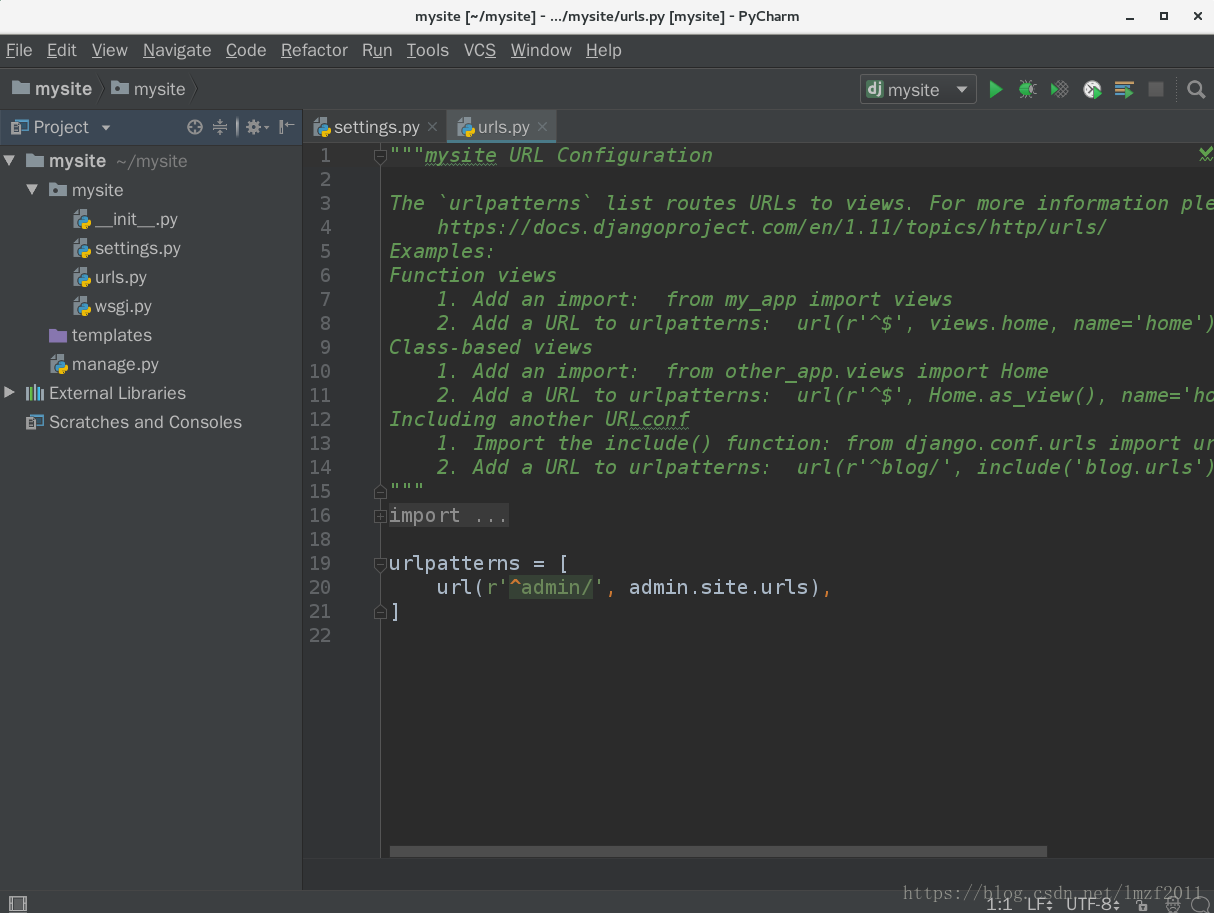Image resolution: width=1214 pixels, height=913 pixels.
Task: Collapse the inner mysite package folder
Action: [x=32, y=189]
